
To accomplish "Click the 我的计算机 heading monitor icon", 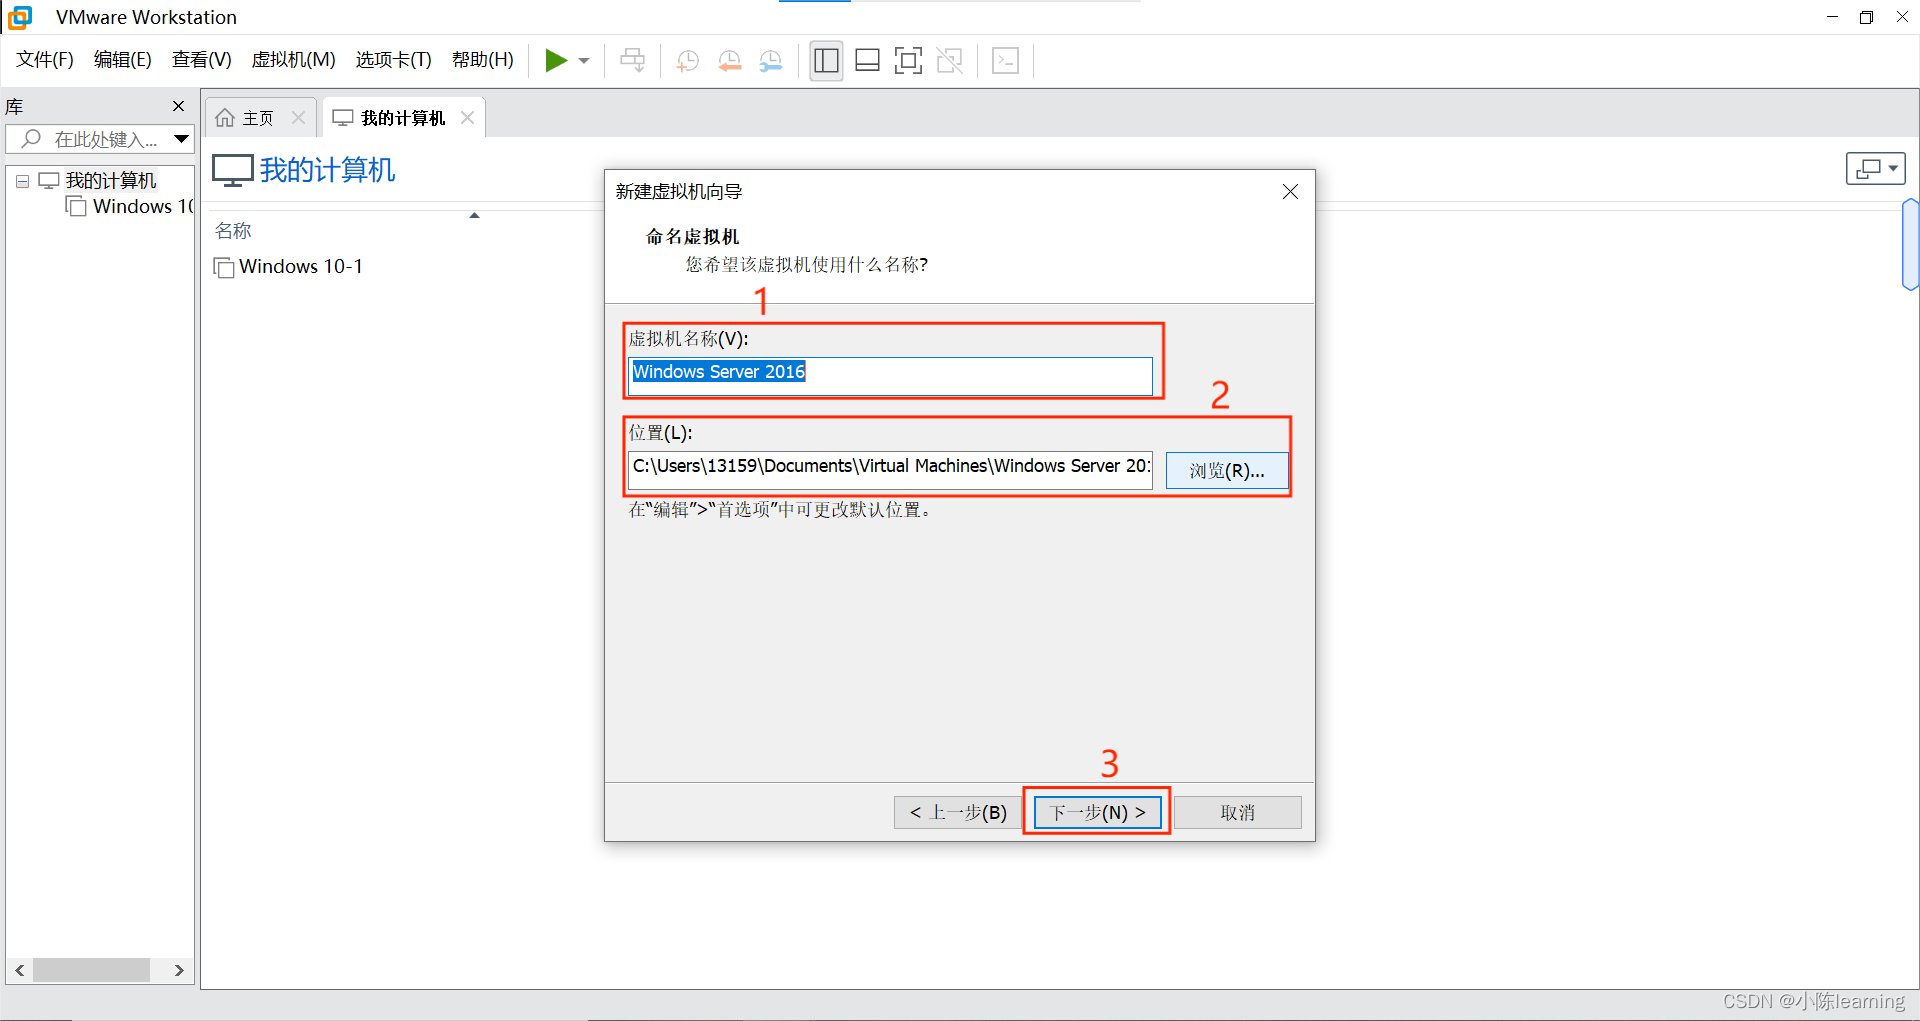I will pyautogui.click(x=232, y=170).
